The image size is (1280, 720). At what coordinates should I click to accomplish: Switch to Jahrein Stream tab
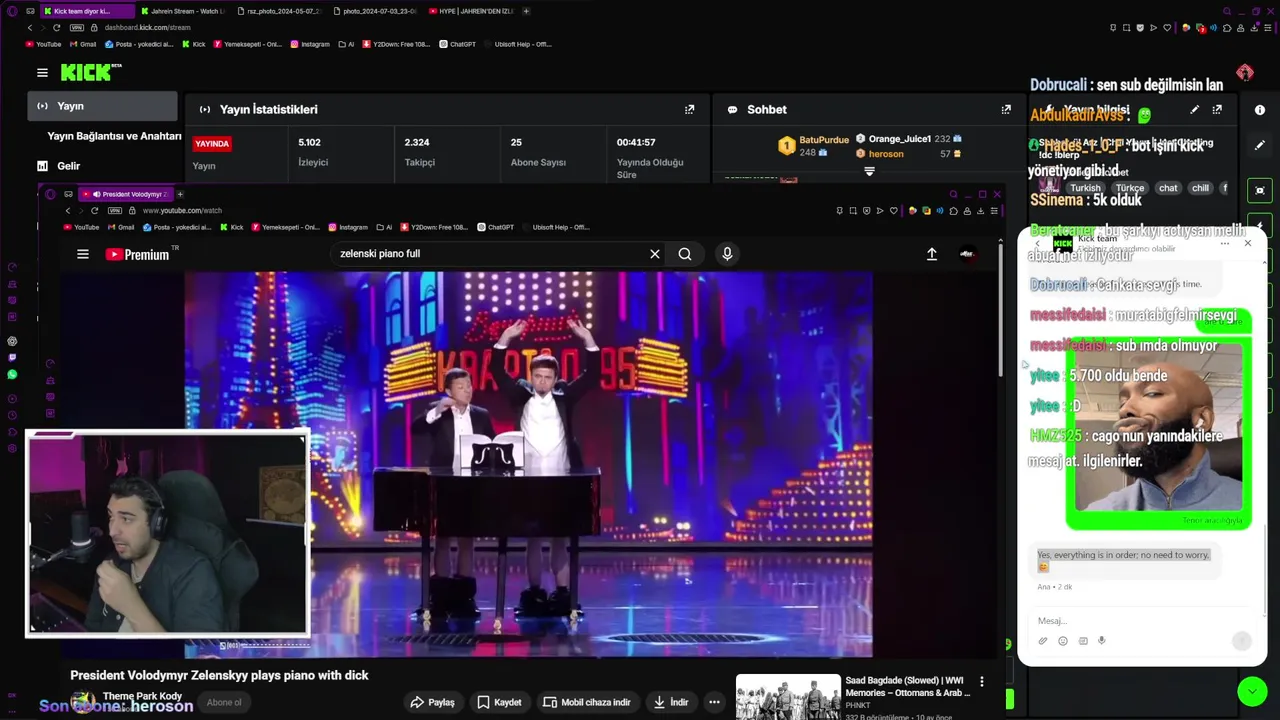coord(181,11)
